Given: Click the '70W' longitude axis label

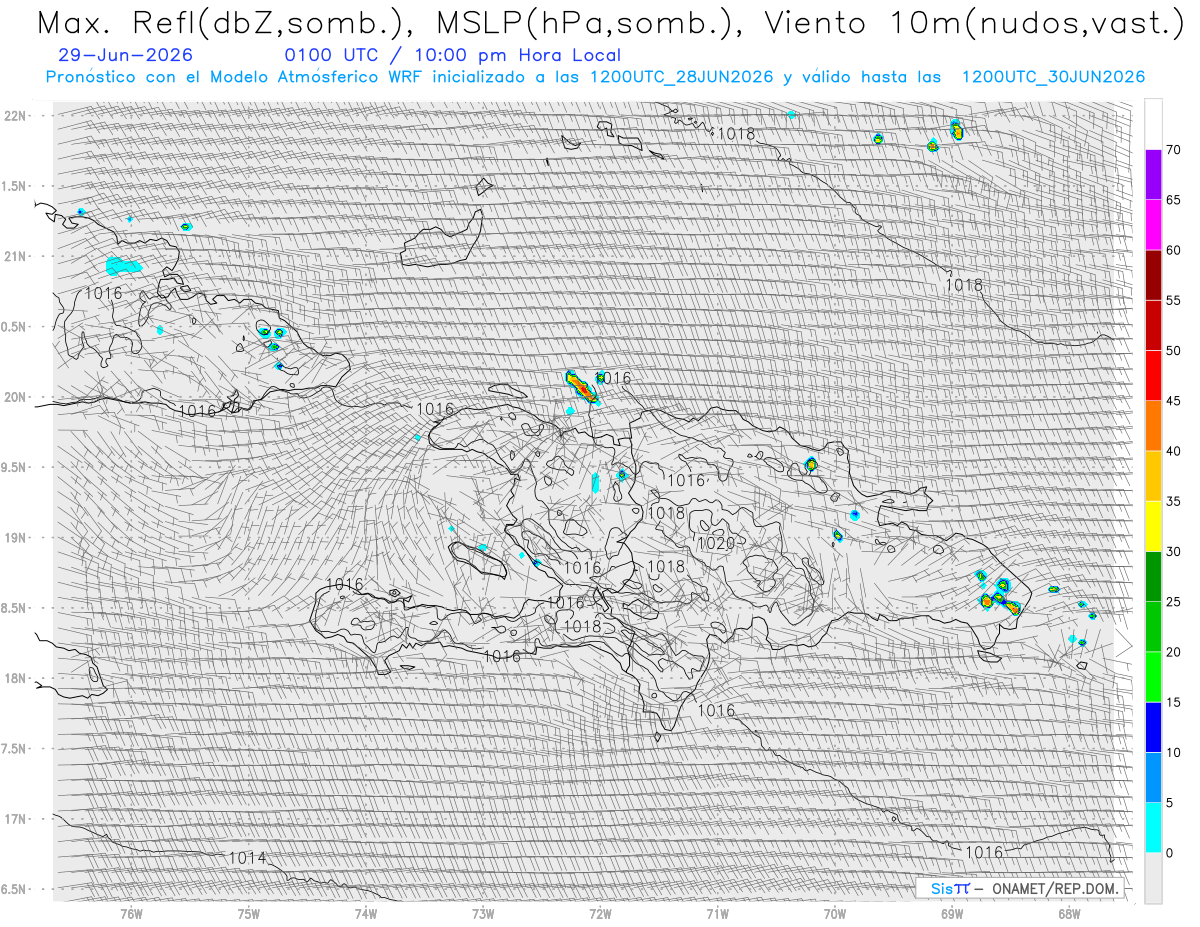Looking at the screenshot, I should click(x=834, y=913).
